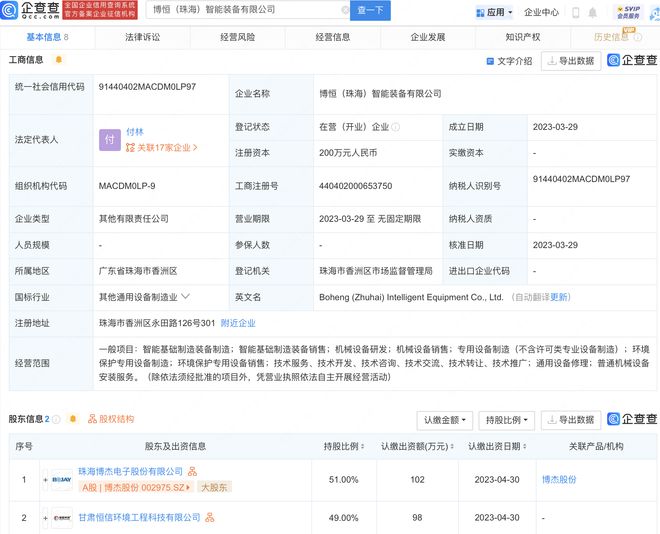Open the 企查查 logo homepage
This screenshot has width=660, height=534.
pos(30,10)
